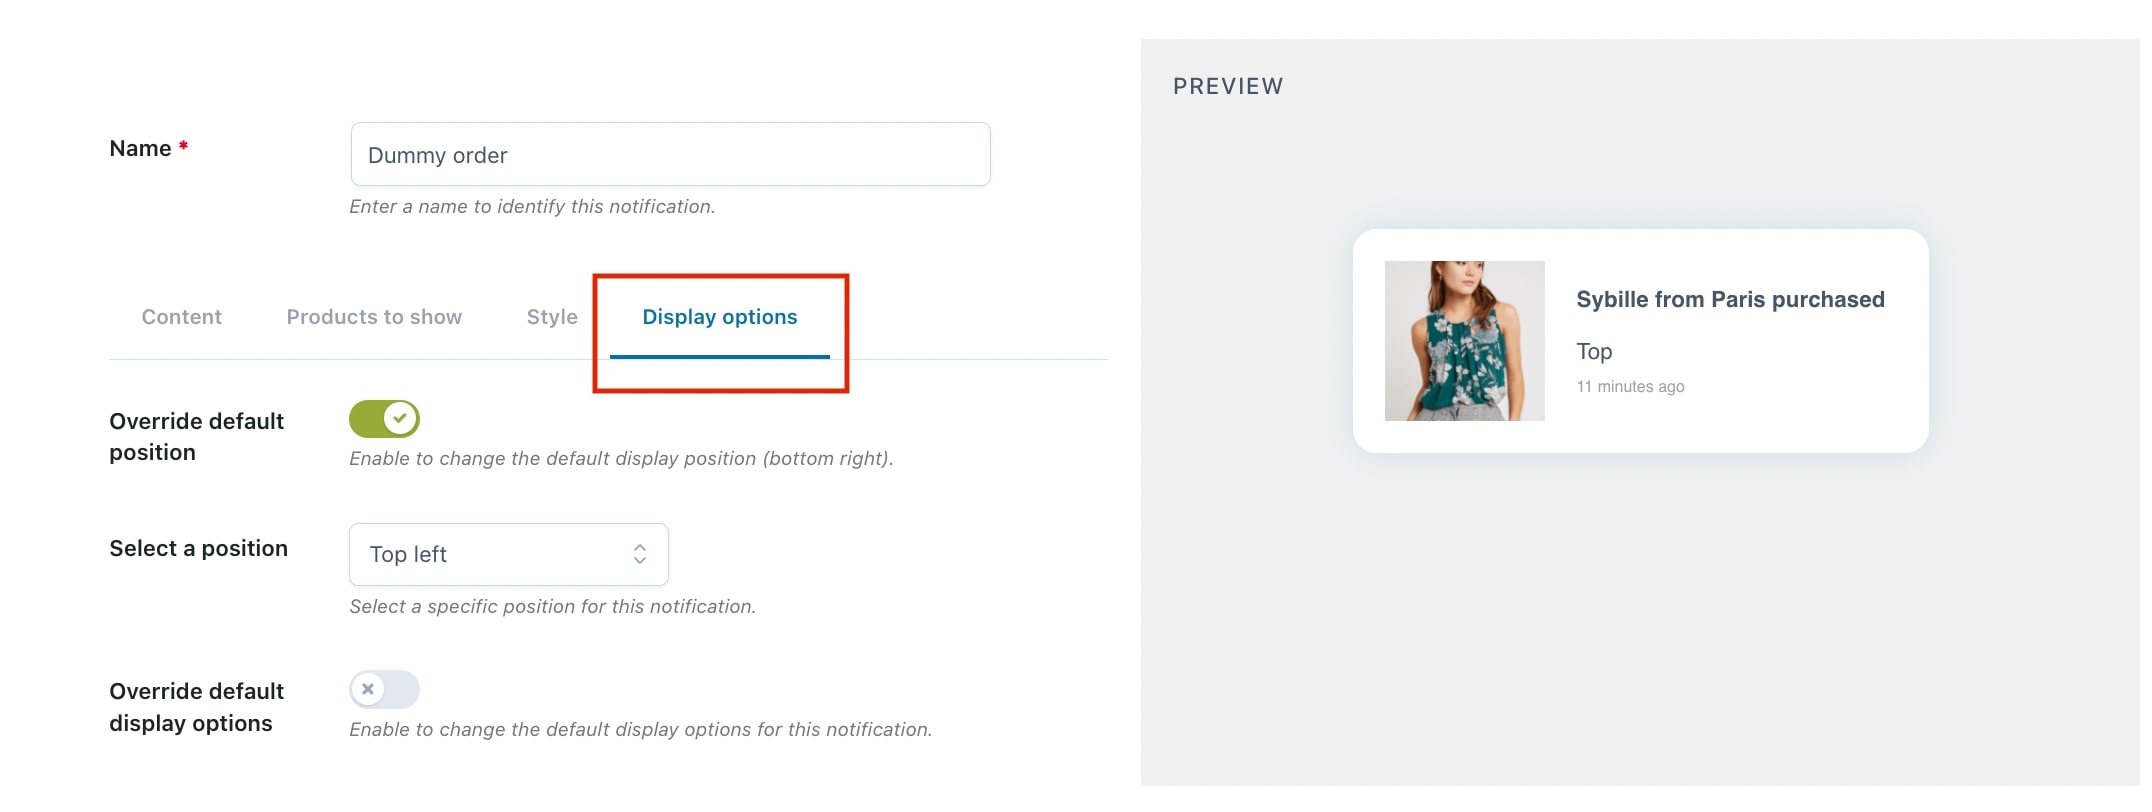Click the checkmark icon on the position toggle
Viewport: 2152px width, 812px height.
point(400,418)
